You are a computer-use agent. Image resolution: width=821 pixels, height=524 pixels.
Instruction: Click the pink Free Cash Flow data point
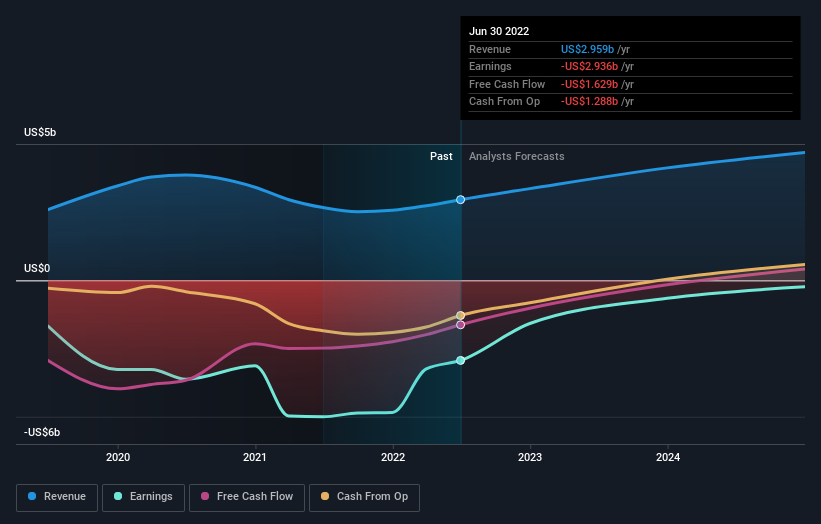pyautogui.click(x=460, y=325)
